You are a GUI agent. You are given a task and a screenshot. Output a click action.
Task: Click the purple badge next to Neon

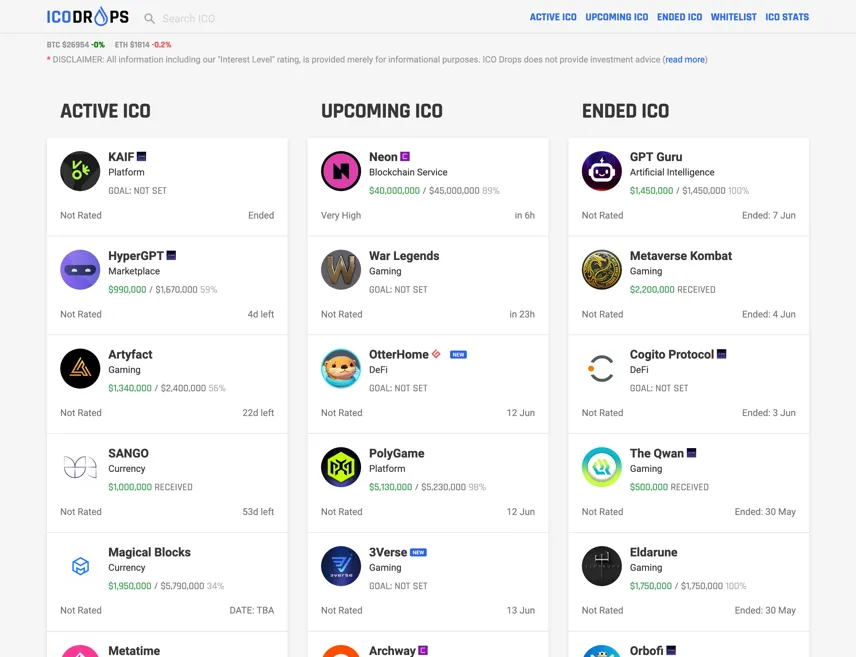(x=405, y=157)
